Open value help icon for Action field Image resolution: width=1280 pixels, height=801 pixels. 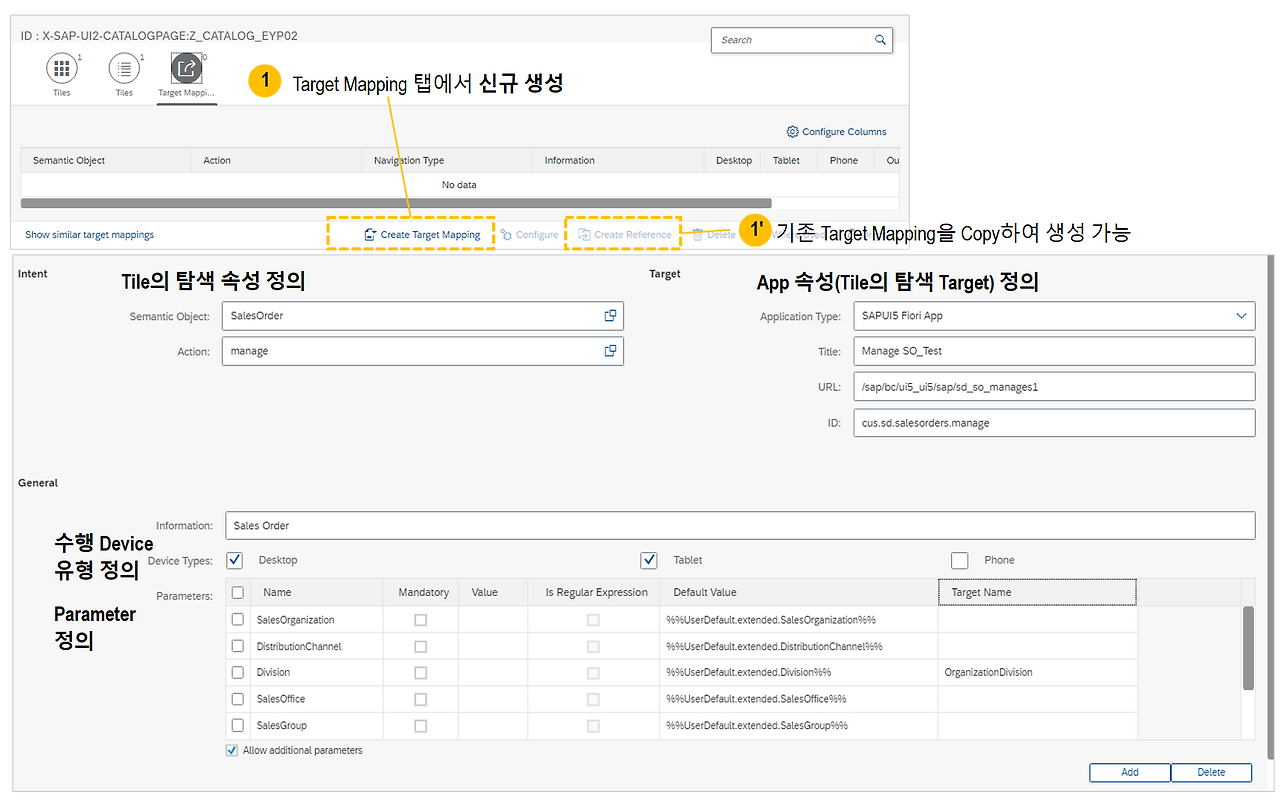point(610,351)
